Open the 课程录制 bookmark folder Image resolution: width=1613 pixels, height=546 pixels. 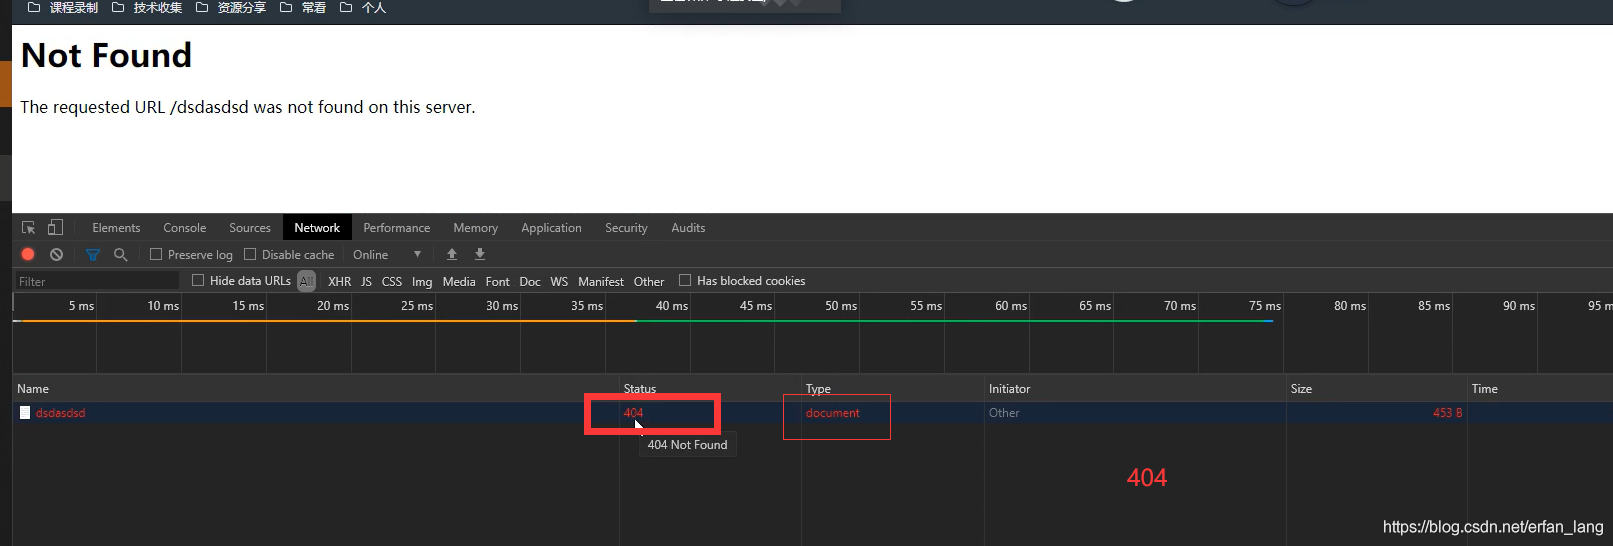(63, 8)
